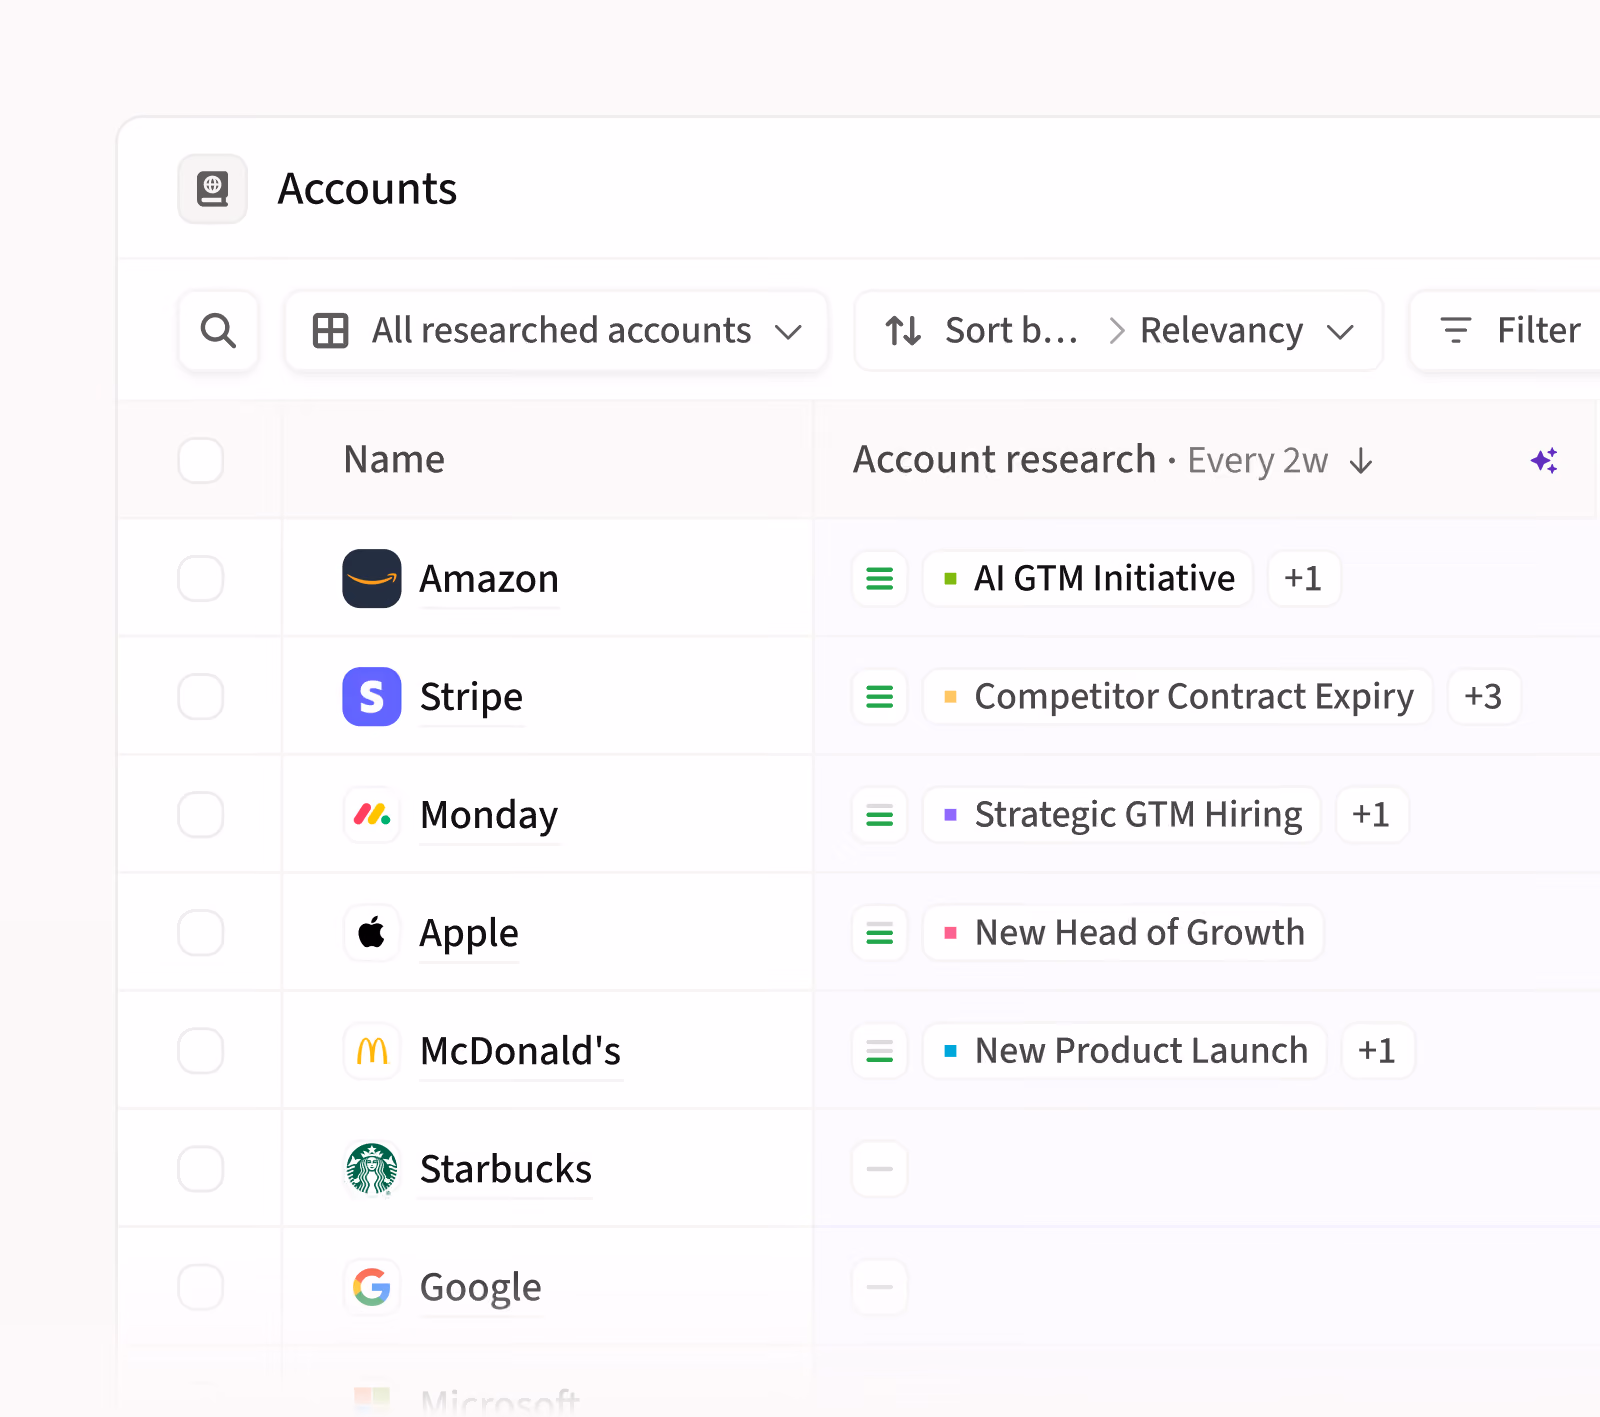
Task: Expand Stripe's +3 more signals
Action: click(1484, 696)
